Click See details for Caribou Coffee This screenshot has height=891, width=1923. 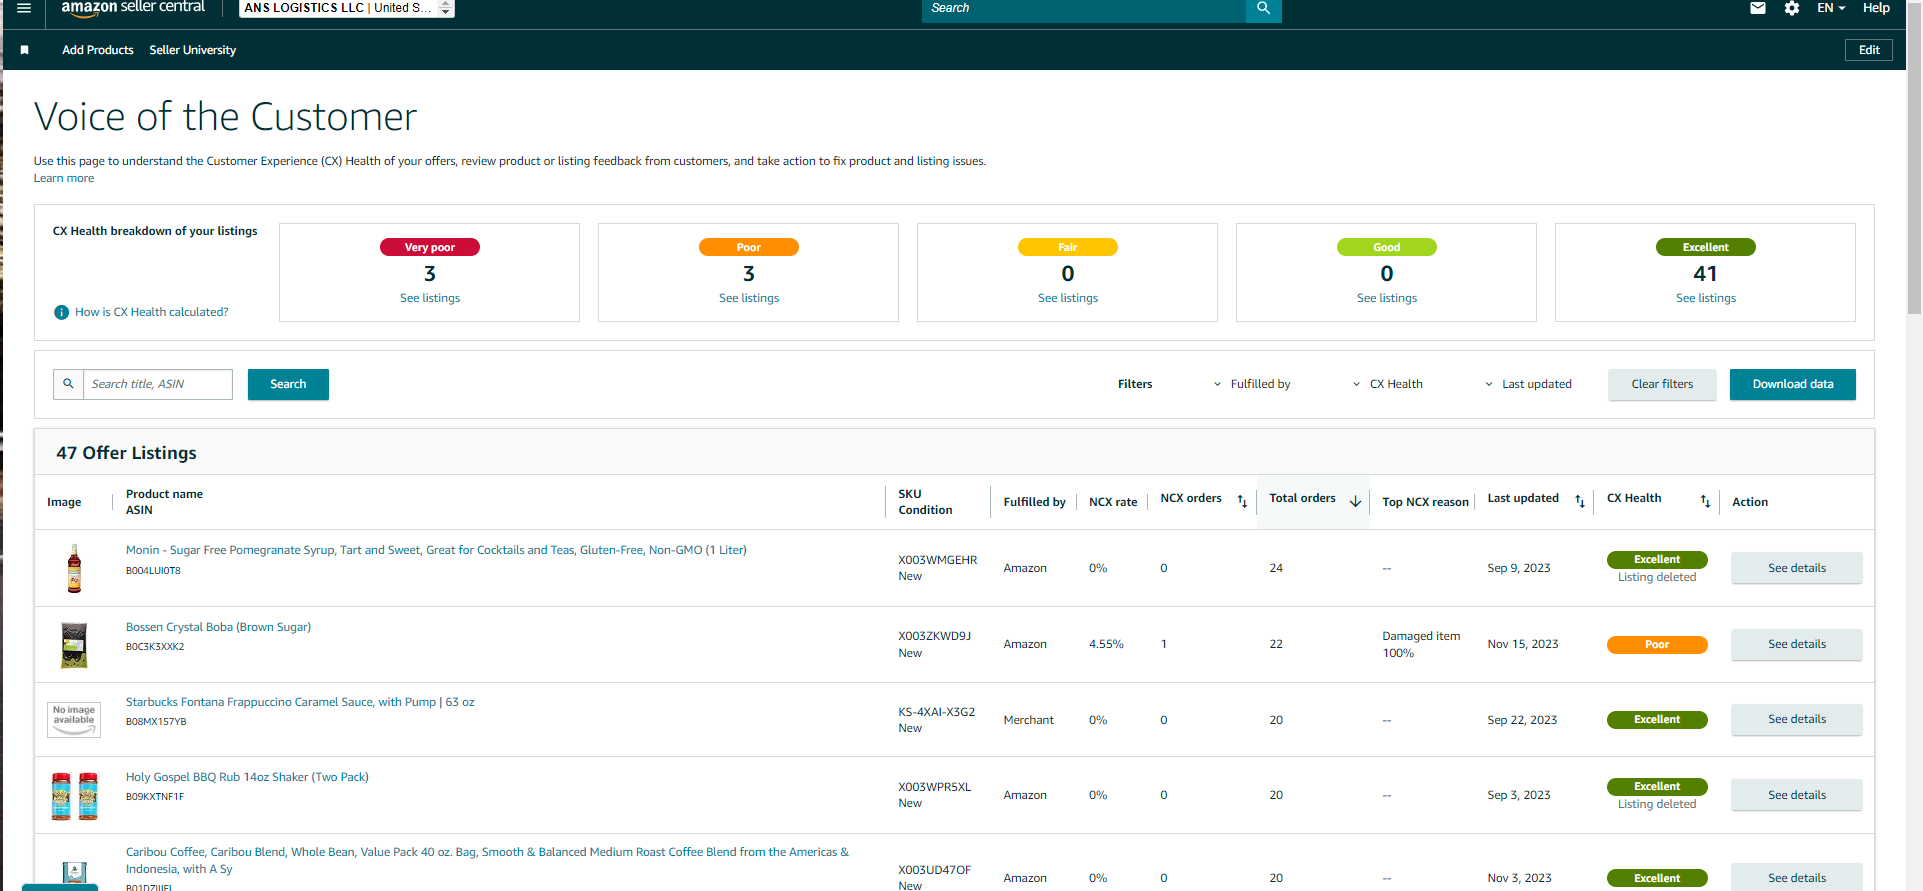tap(1797, 877)
